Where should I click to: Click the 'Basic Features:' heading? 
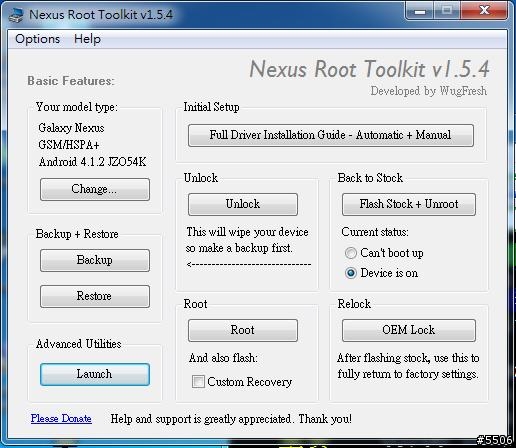coord(71,81)
